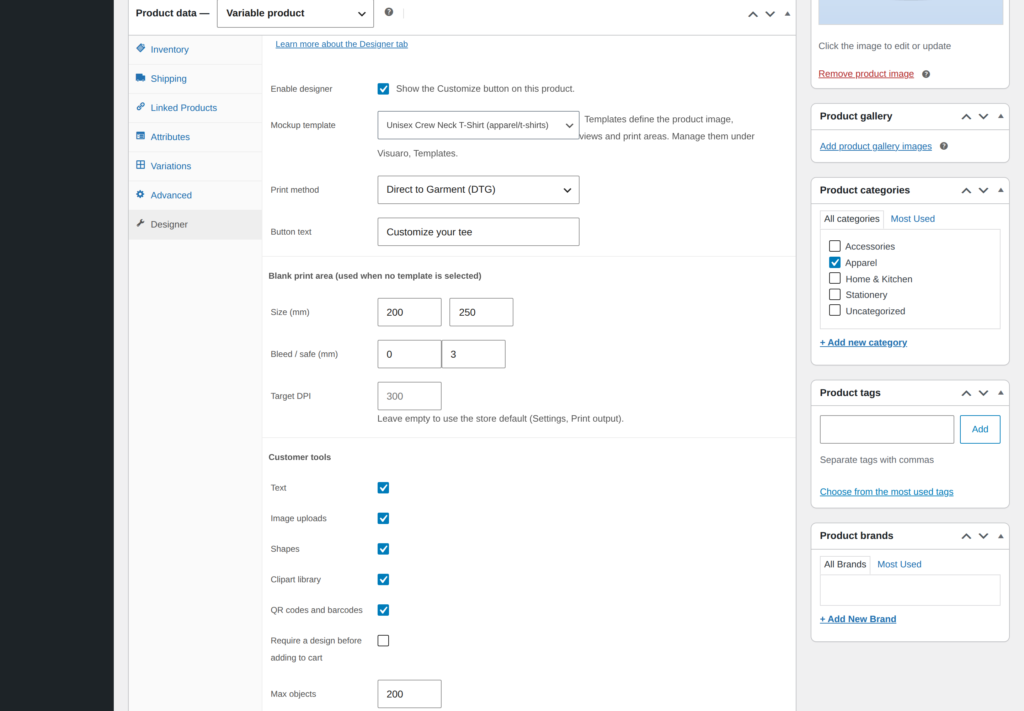Screen dimensions: 1024x711
Task: Click the Variations grid icon
Action: [140, 165]
